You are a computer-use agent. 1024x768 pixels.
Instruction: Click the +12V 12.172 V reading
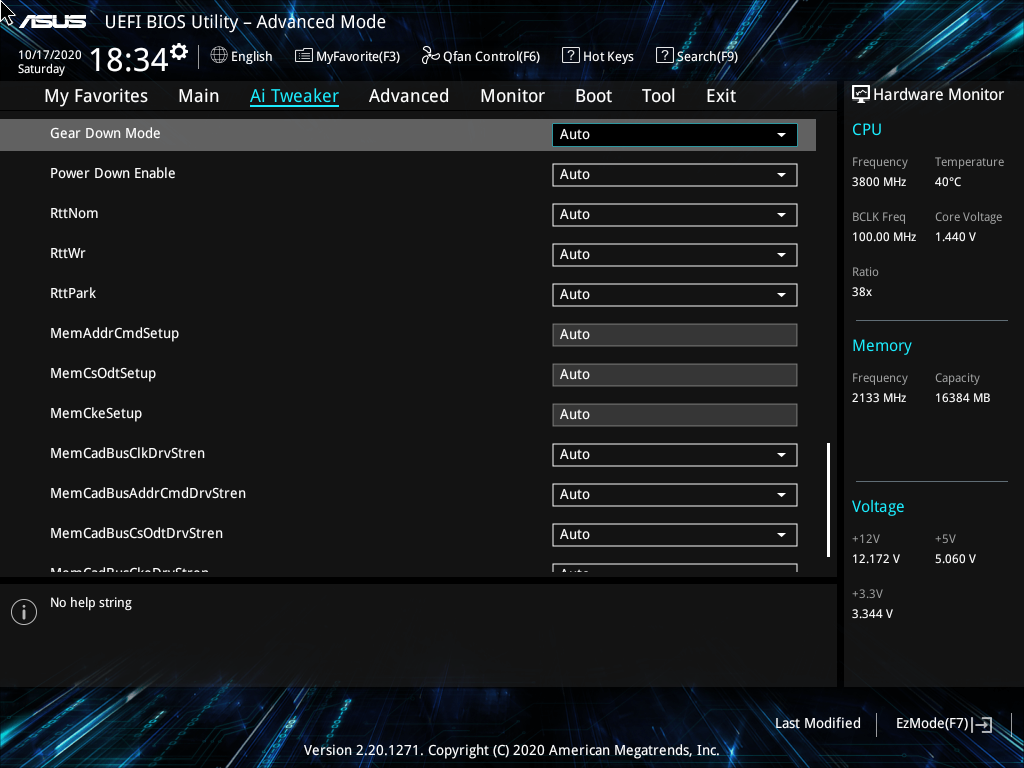876,559
